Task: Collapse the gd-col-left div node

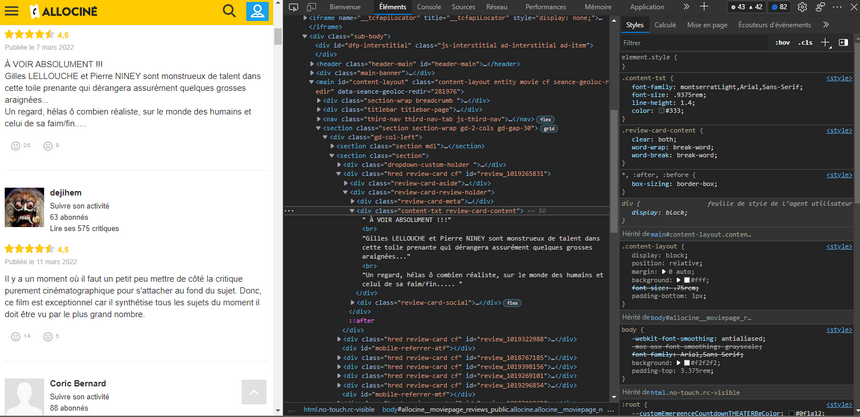Action: pyautogui.click(x=325, y=137)
